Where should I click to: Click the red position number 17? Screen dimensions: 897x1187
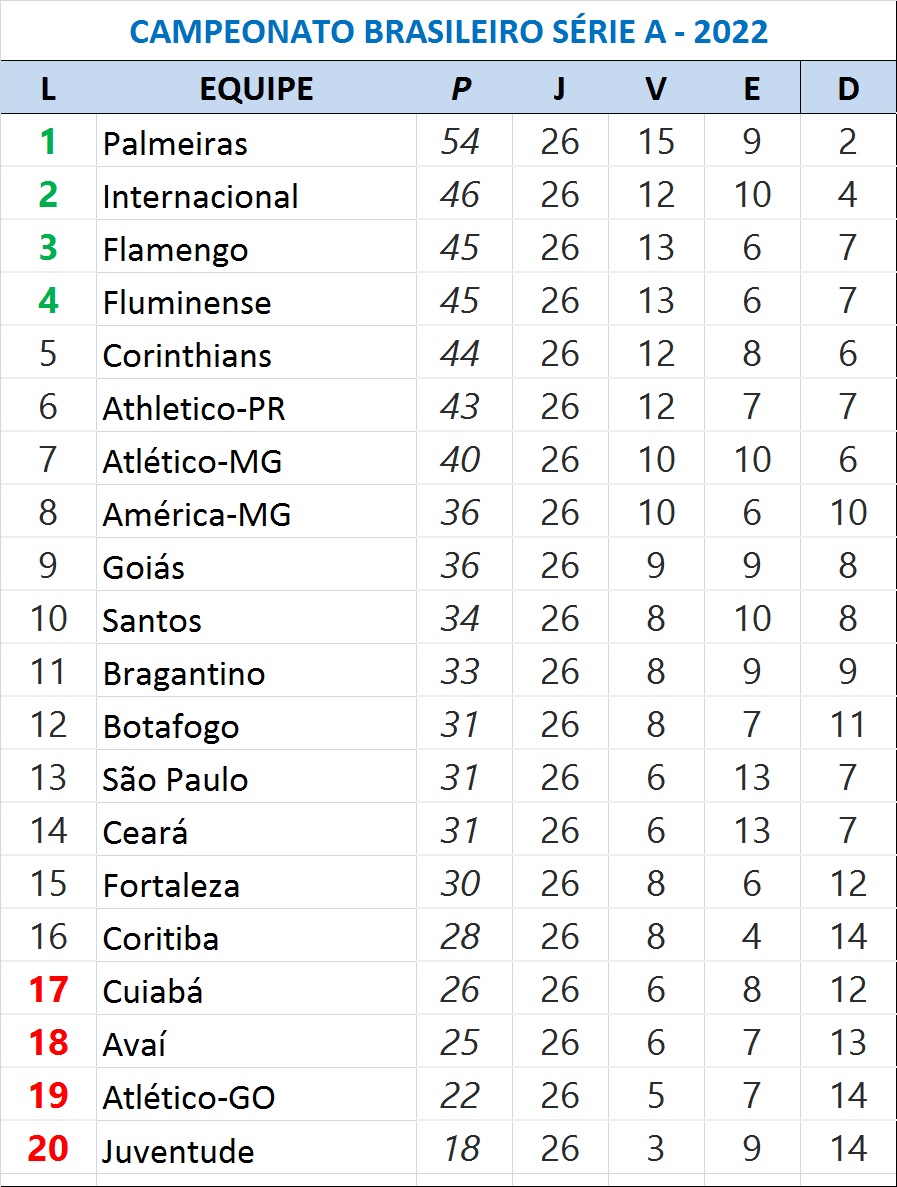(x=48, y=989)
